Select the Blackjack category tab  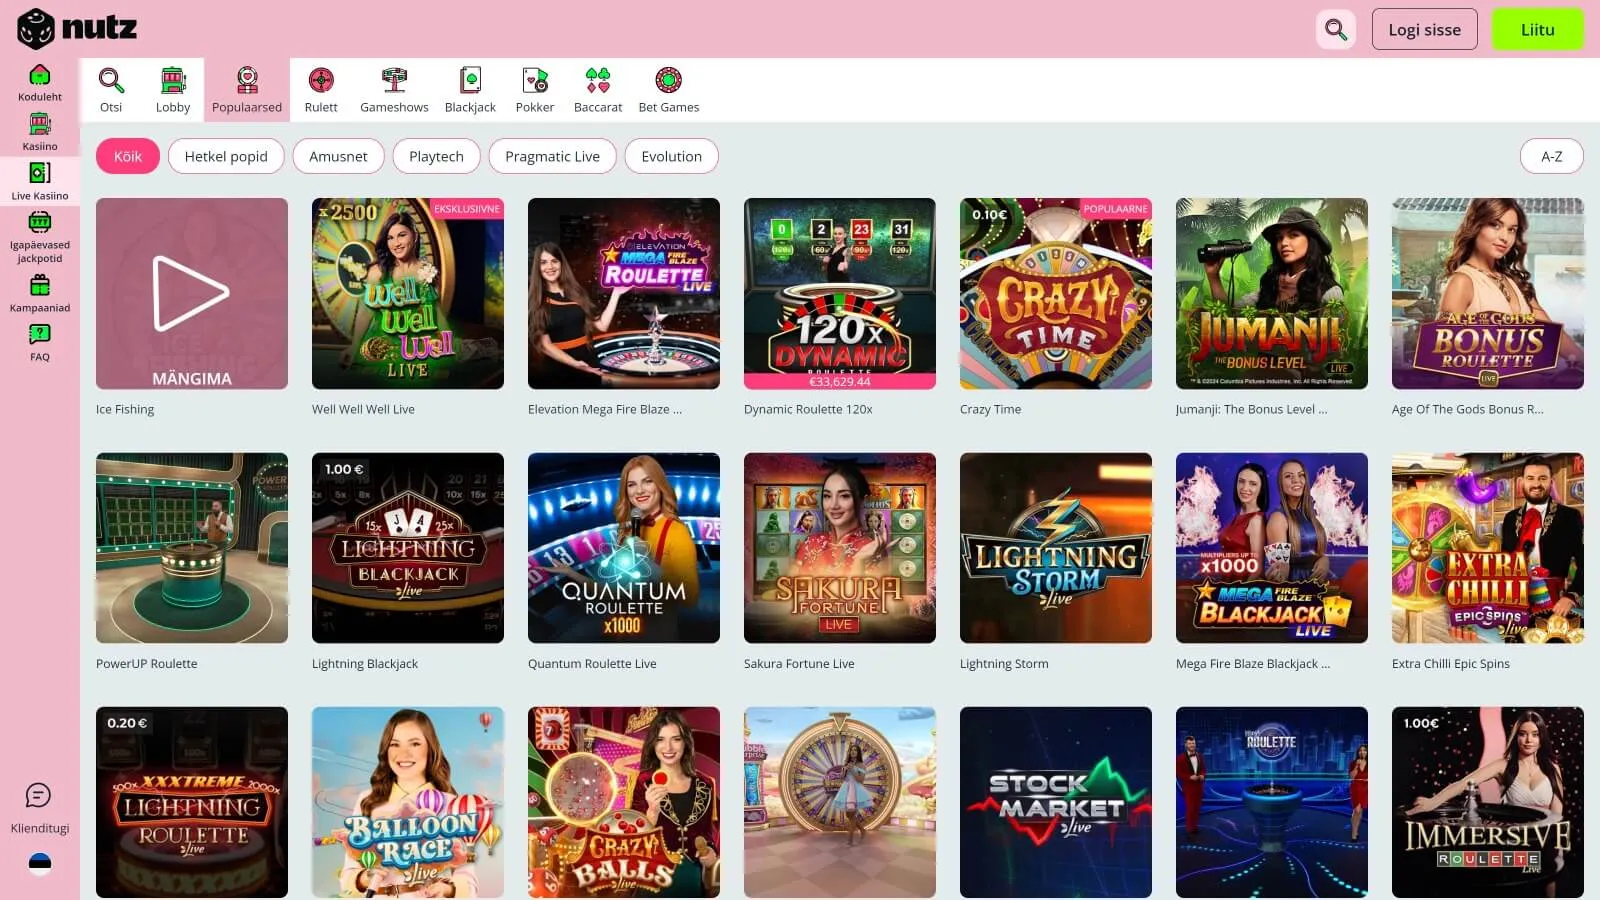[470, 90]
